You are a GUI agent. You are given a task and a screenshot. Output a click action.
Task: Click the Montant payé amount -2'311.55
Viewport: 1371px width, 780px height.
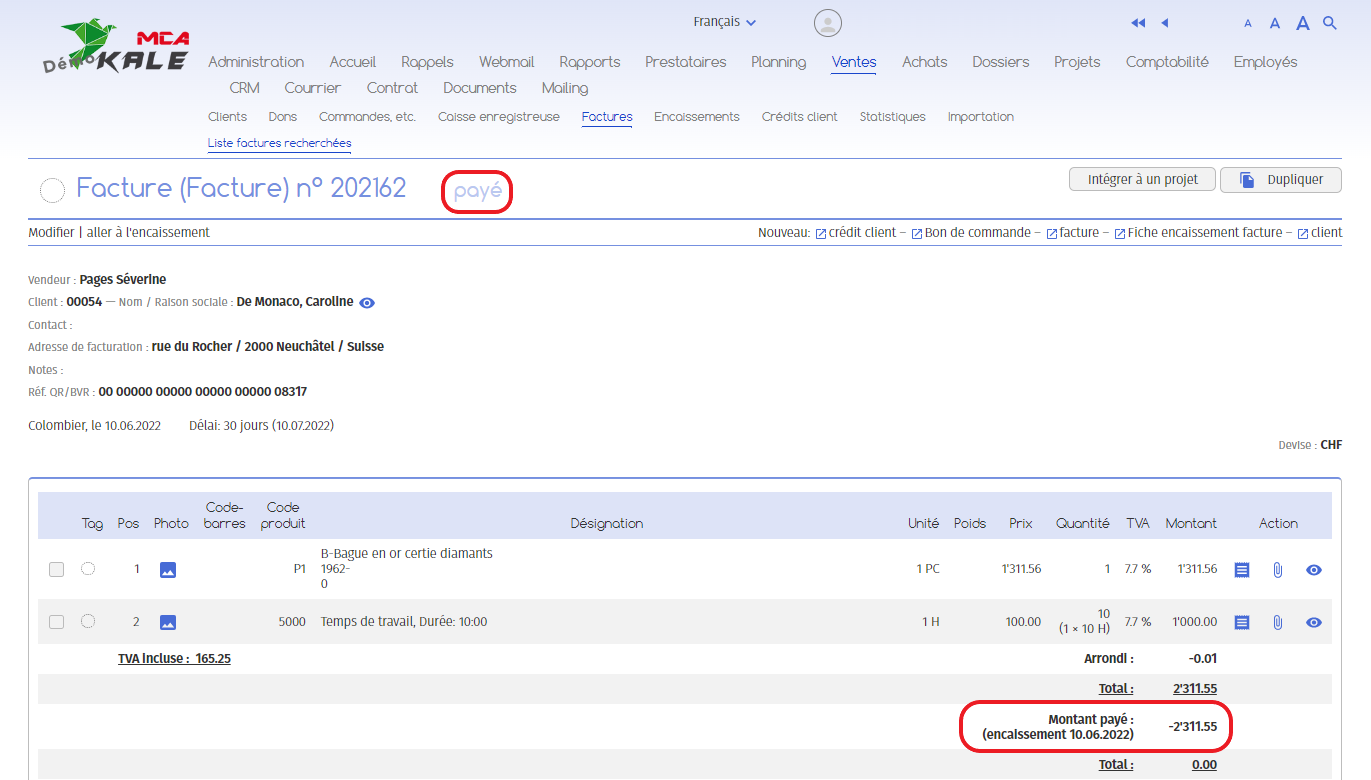pos(1192,726)
